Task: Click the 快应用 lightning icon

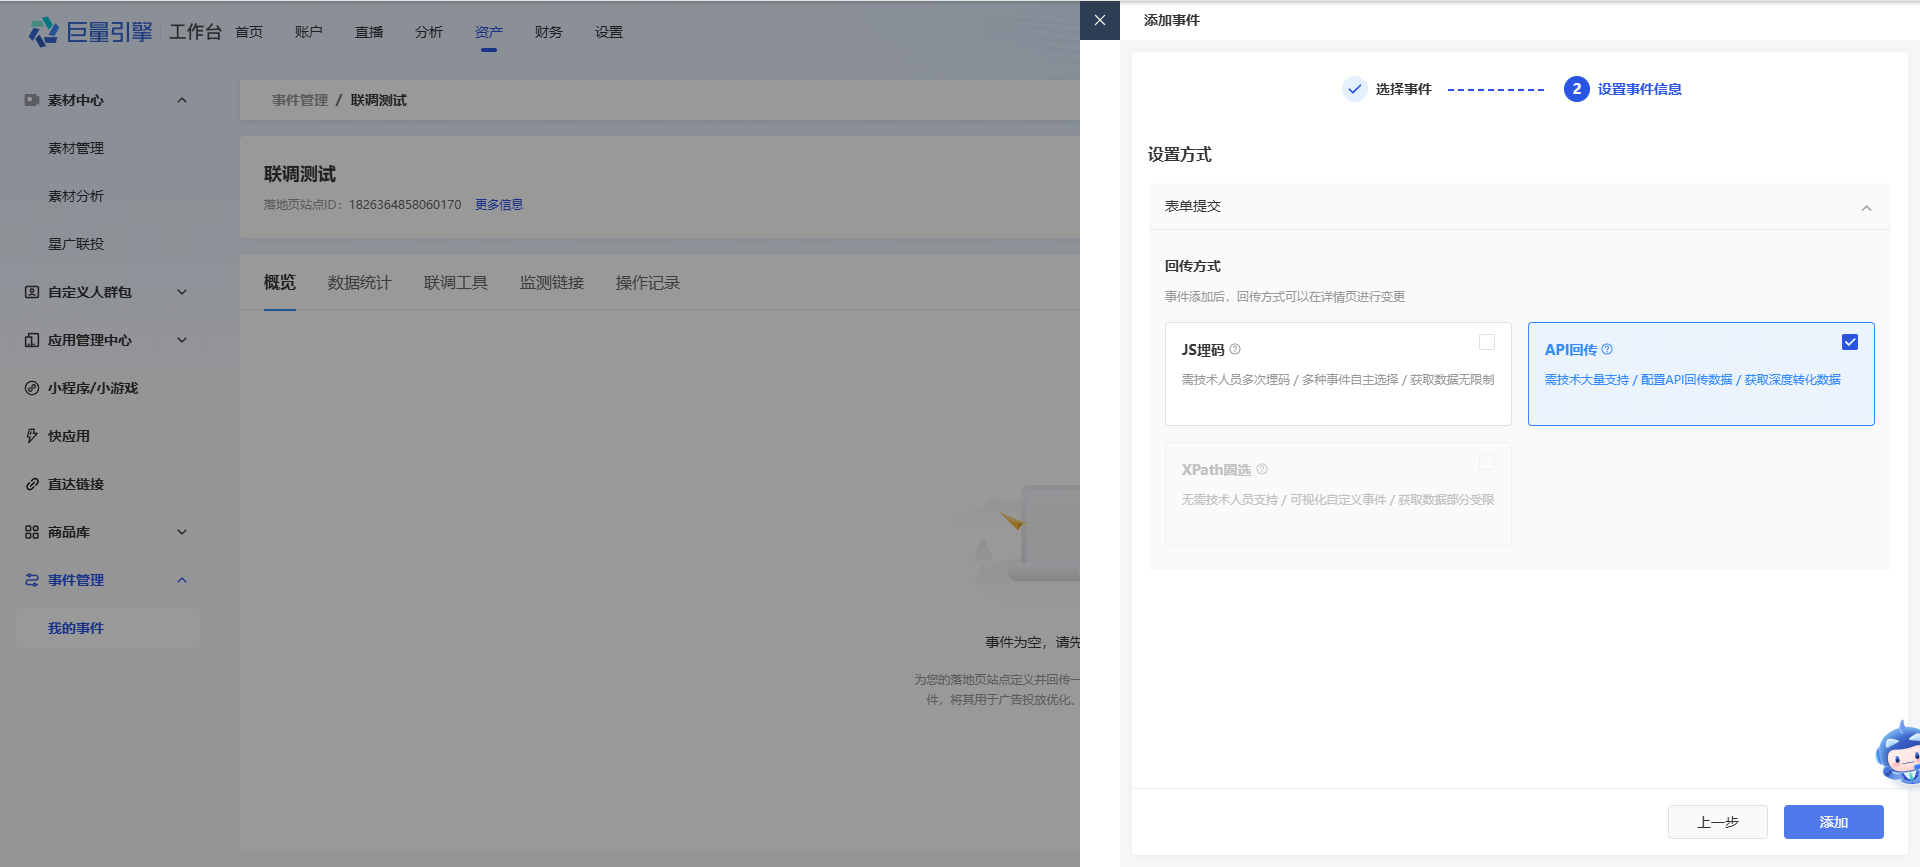Action: tap(32, 436)
